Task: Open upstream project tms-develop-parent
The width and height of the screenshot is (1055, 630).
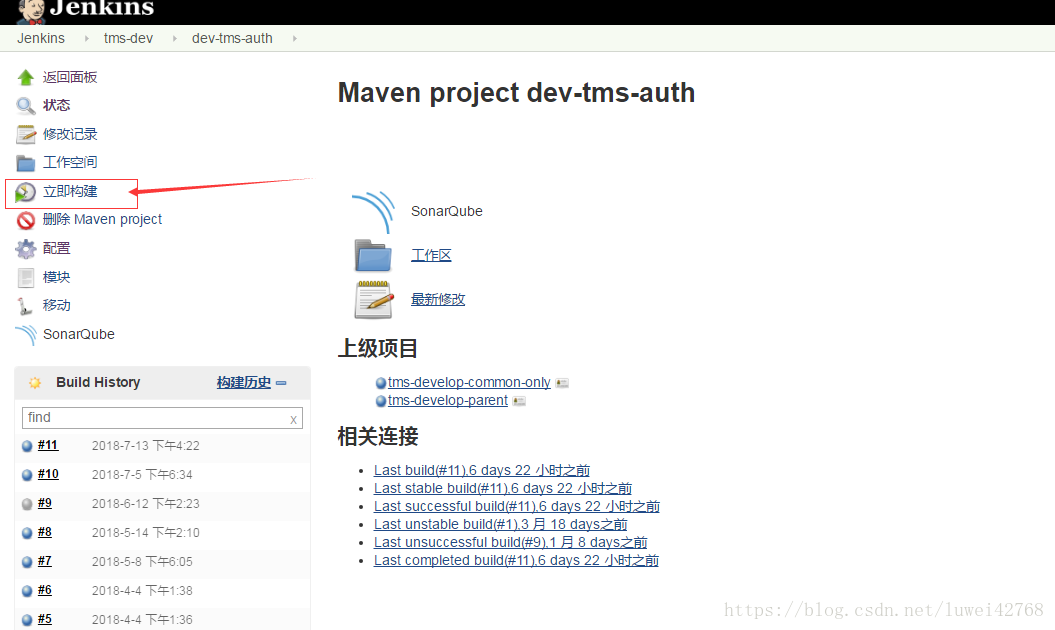Action: point(447,400)
